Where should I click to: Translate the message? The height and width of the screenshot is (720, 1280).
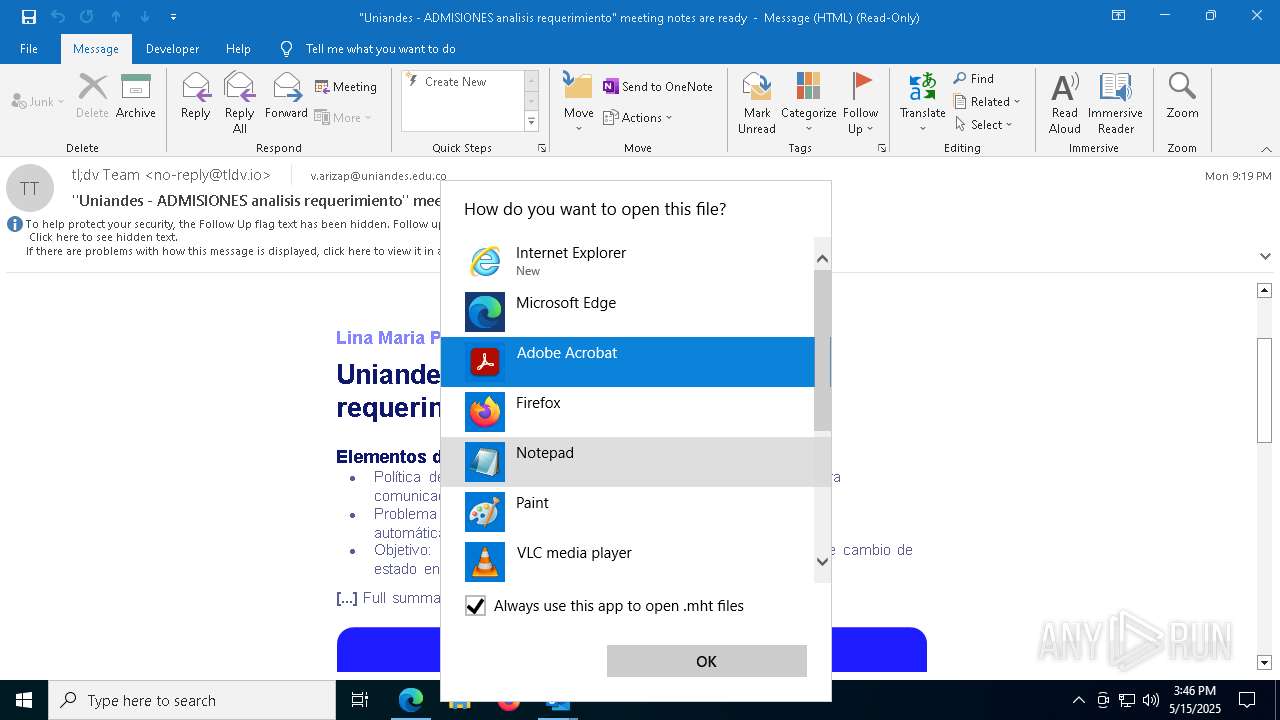tap(922, 103)
